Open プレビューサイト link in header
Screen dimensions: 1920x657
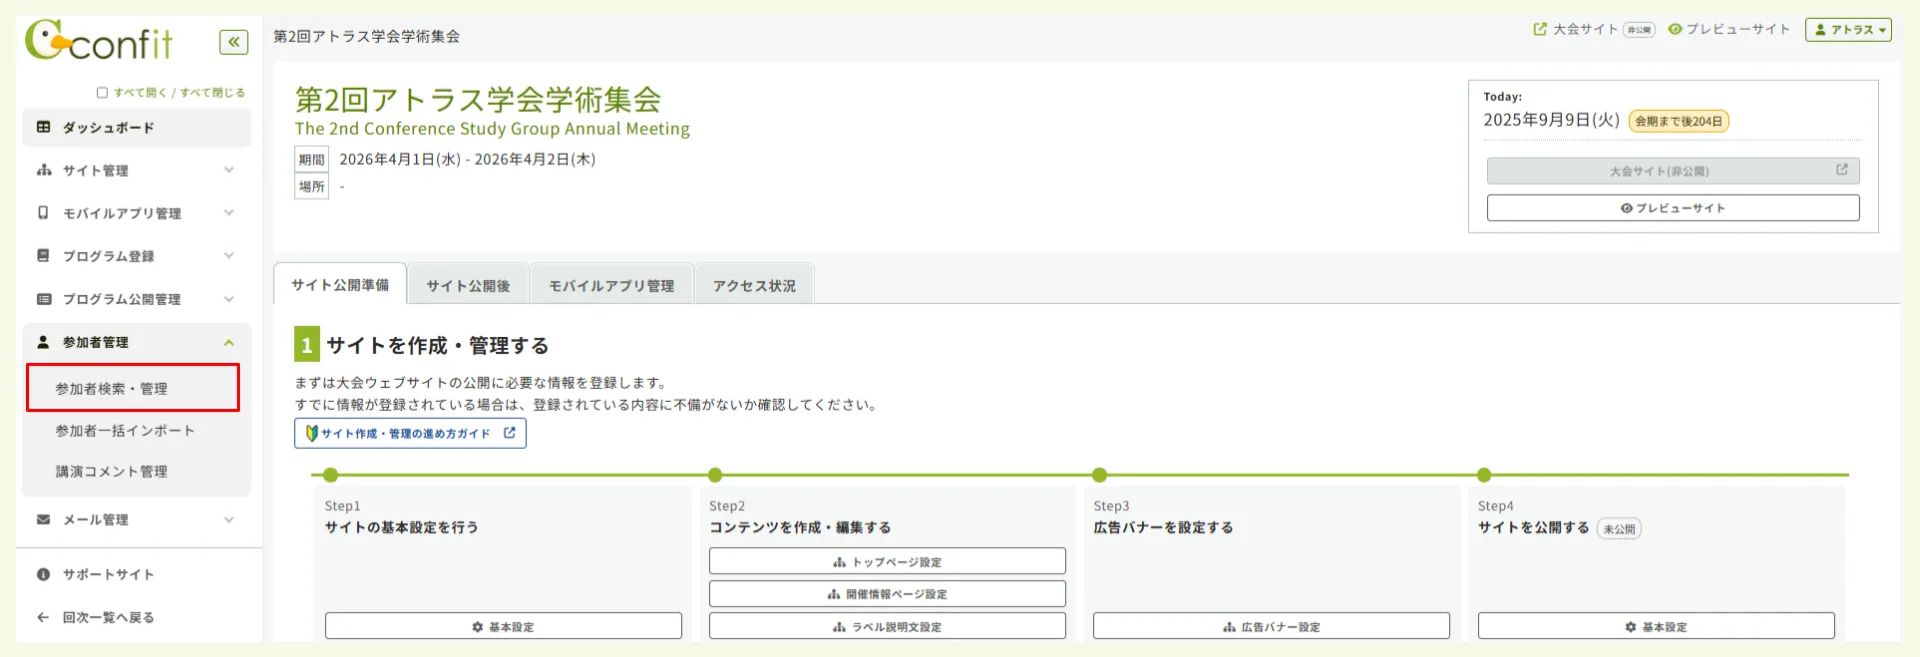[x=1738, y=29]
